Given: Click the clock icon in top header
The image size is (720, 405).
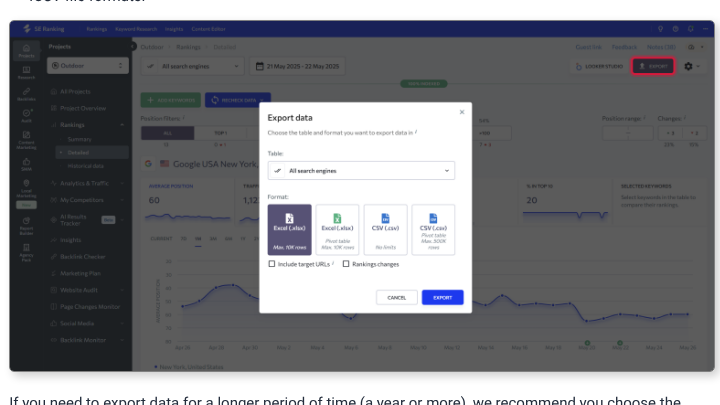Looking at the screenshot, I should pos(675,29).
